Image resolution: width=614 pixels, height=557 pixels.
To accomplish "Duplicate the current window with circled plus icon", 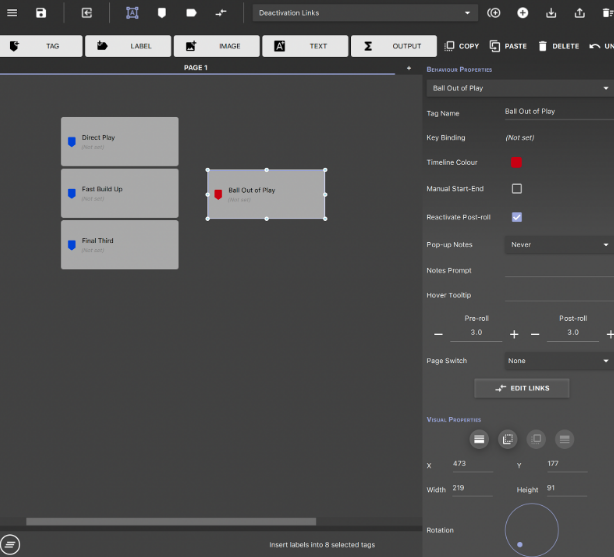I will click(x=494, y=13).
